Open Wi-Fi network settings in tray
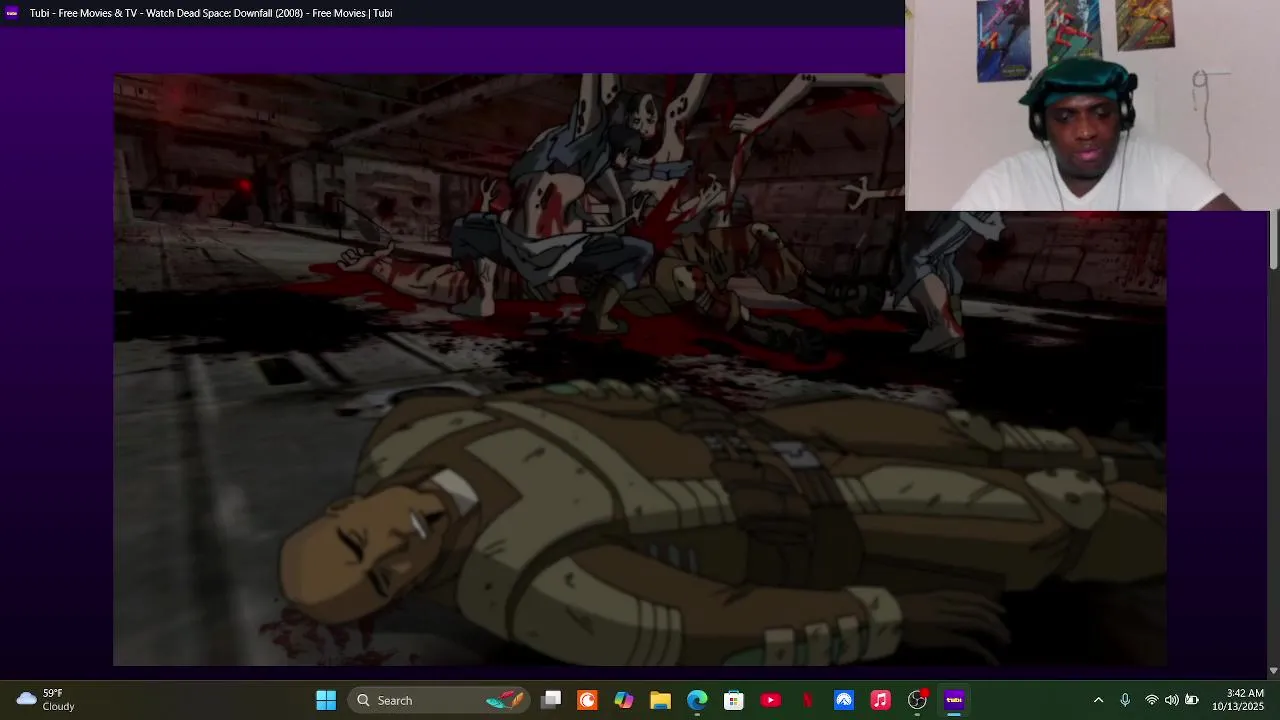Image resolution: width=1280 pixels, height=720 pixels. [x=1152, y=700]
